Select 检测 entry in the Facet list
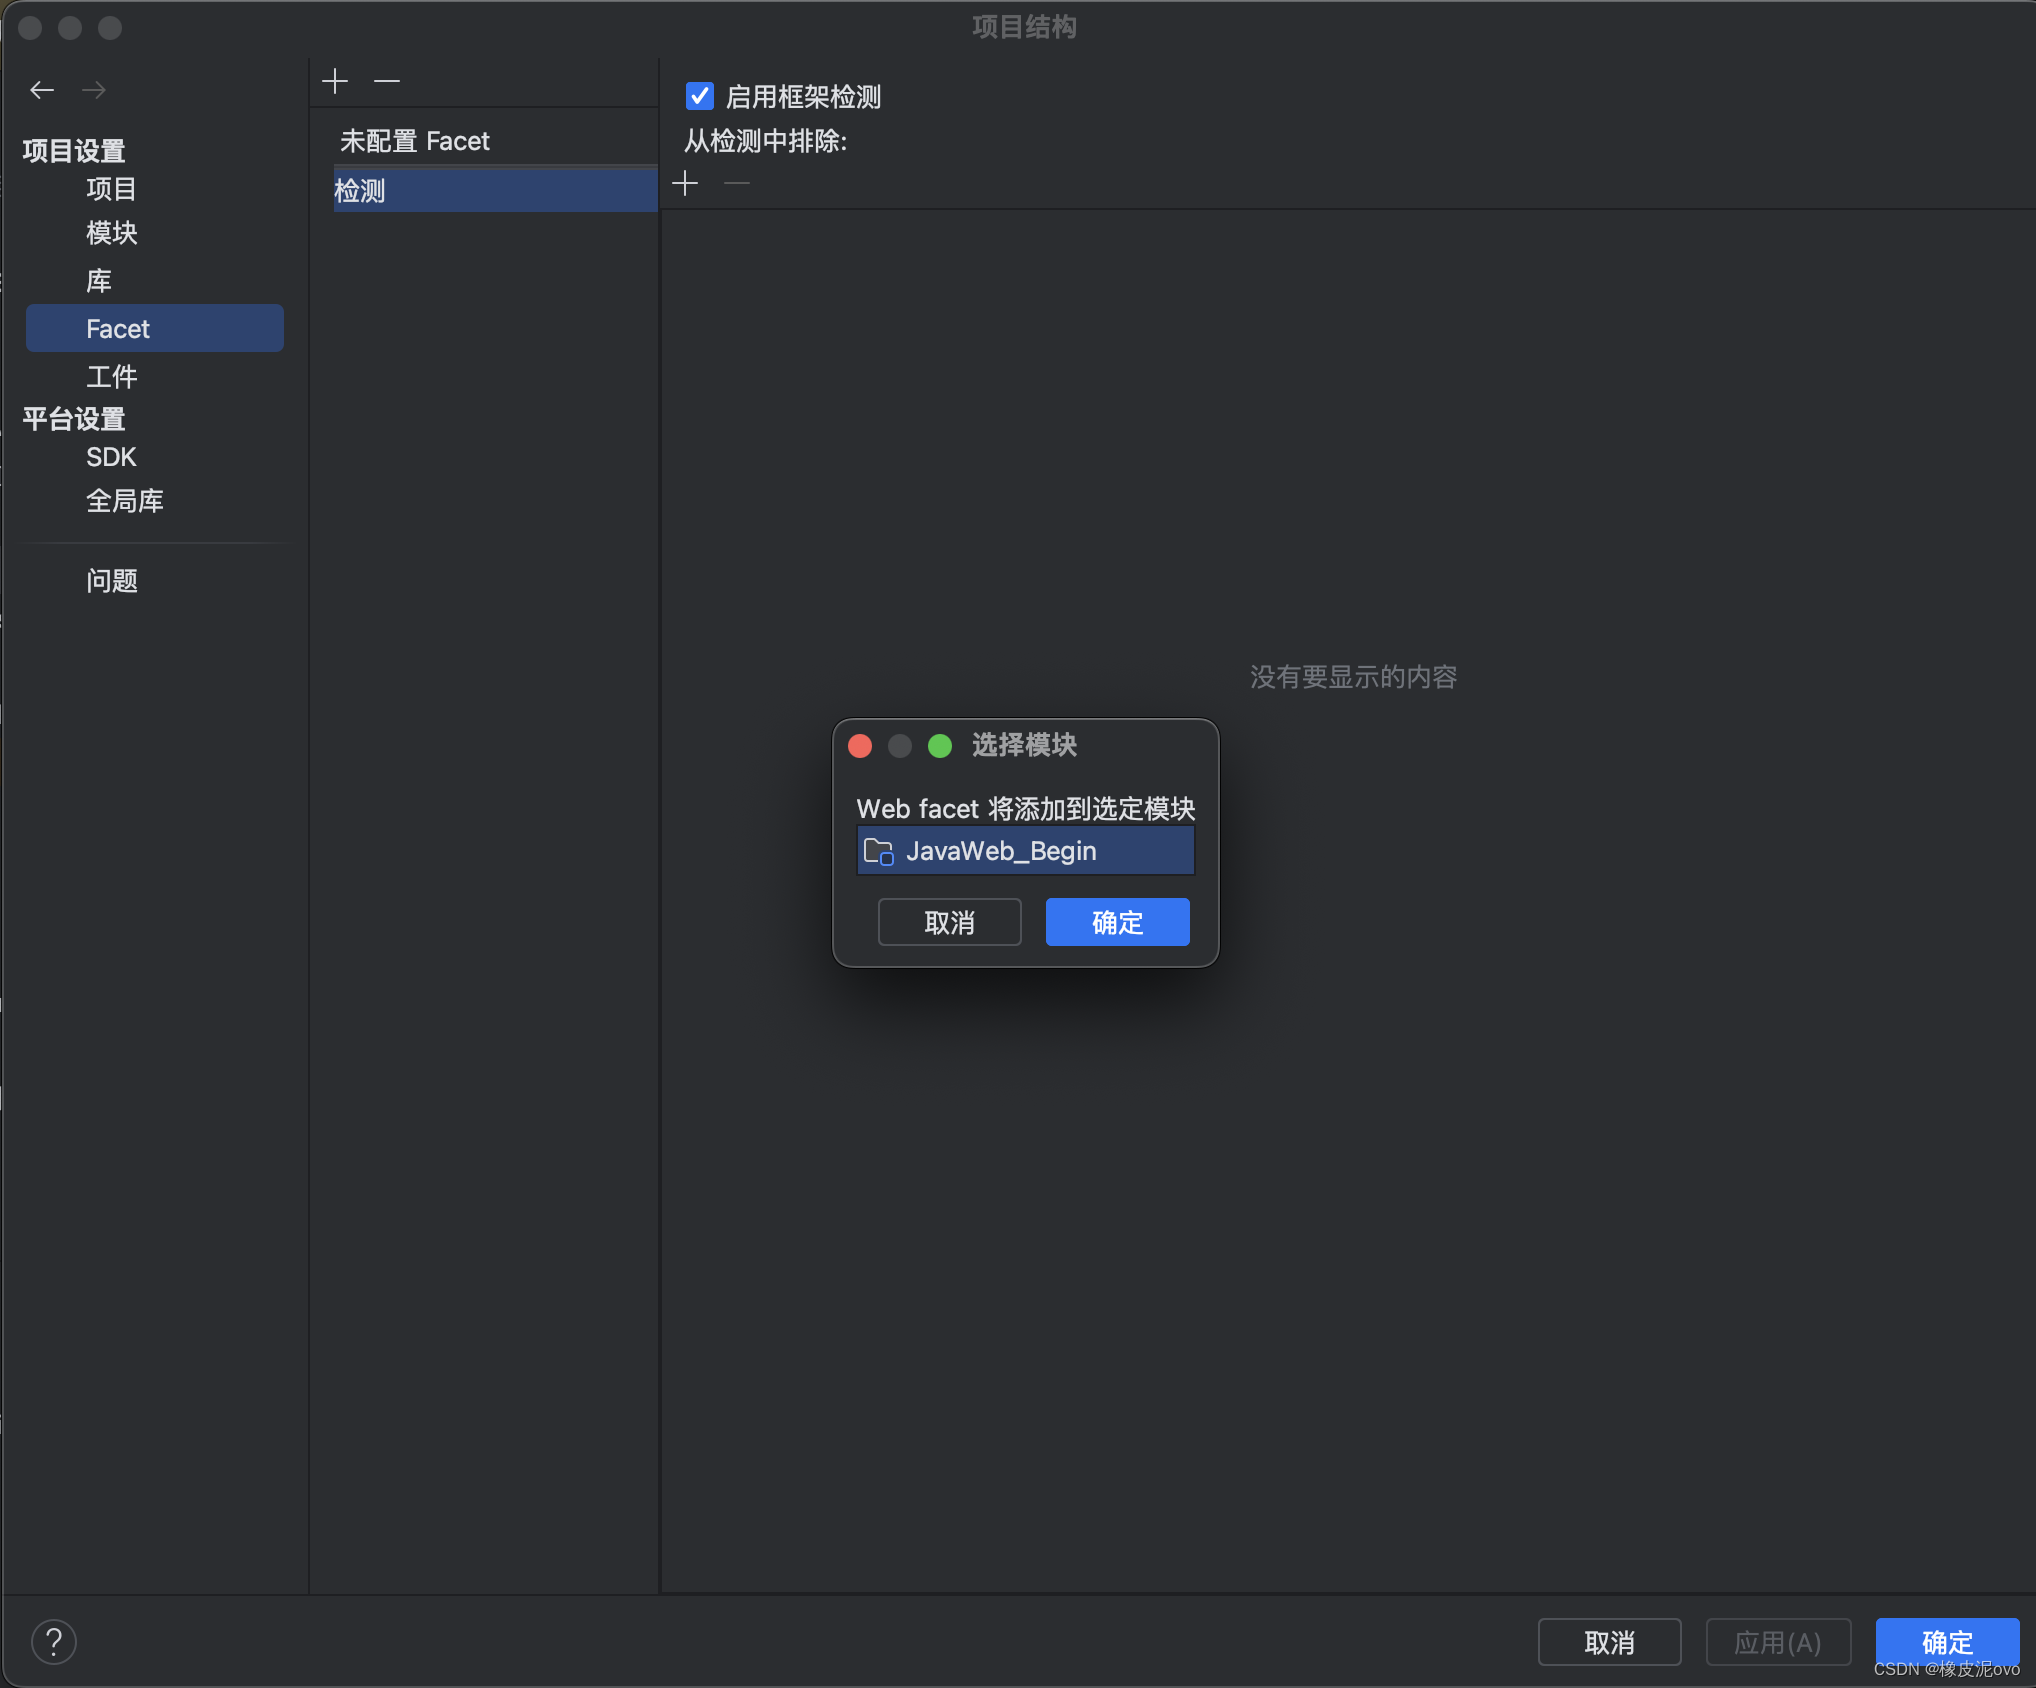 496,190
